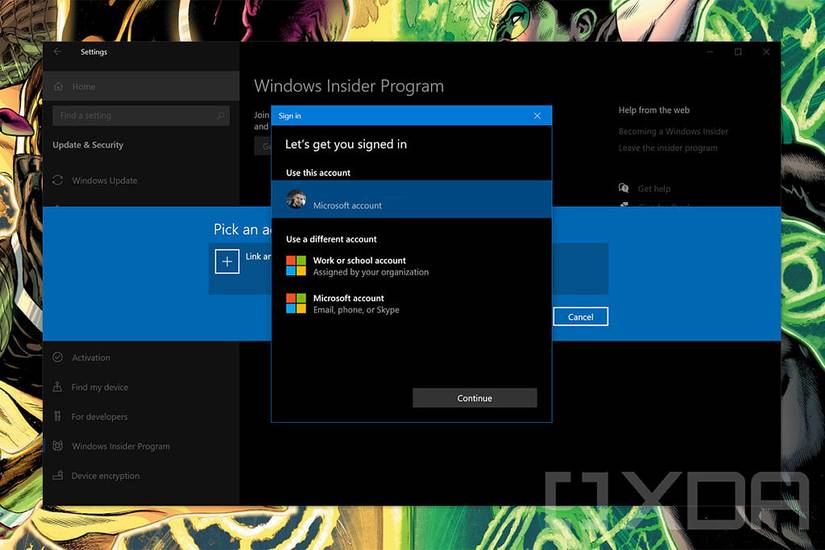Click the Continue button

(475, 398)
